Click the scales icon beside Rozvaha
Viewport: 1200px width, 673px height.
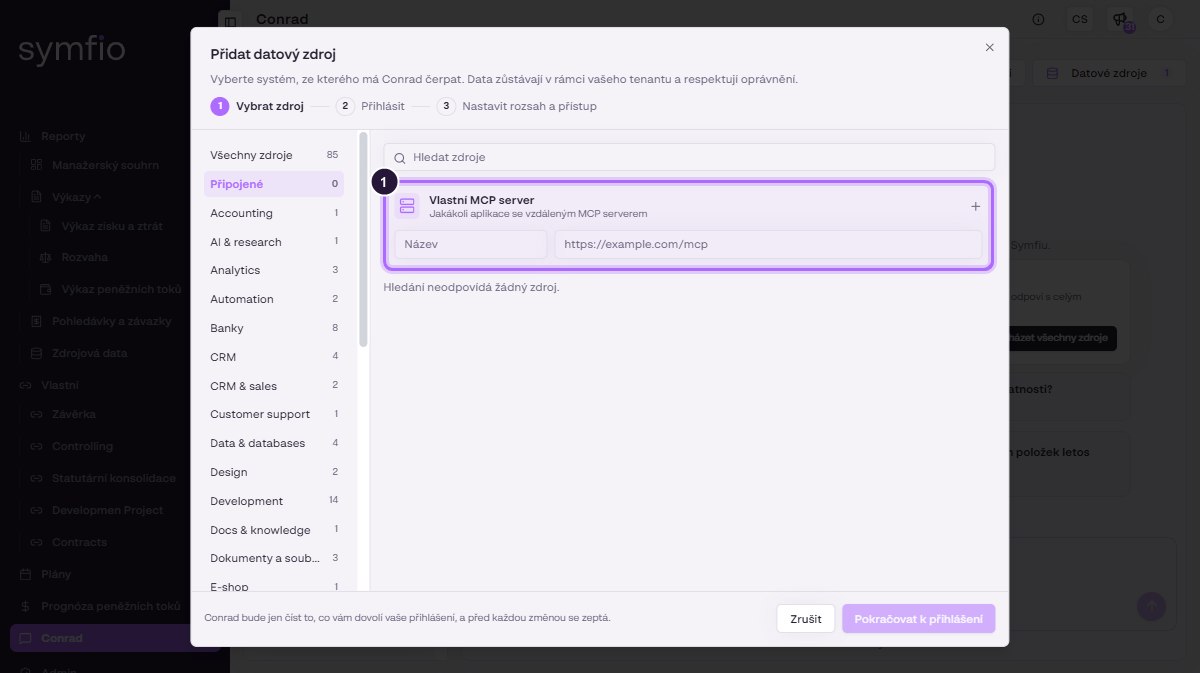click(x=45, y=257)
